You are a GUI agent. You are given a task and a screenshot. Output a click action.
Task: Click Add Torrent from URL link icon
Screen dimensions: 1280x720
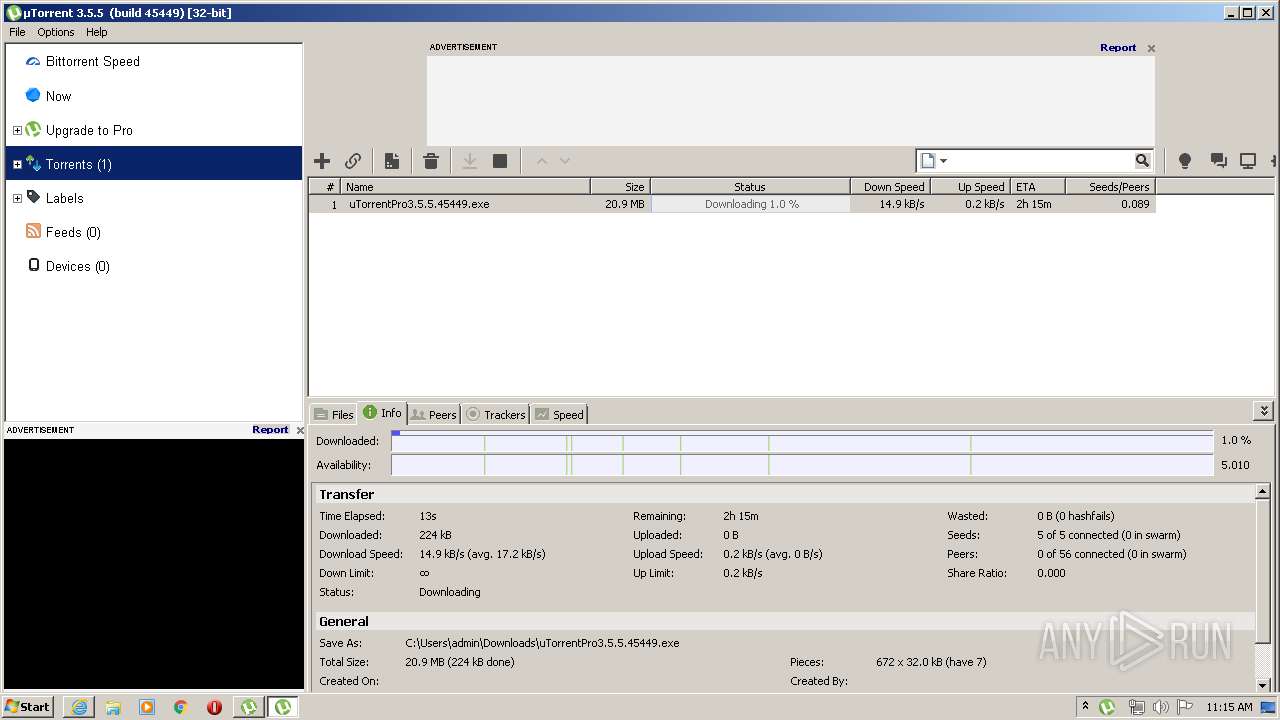(353, 161)
